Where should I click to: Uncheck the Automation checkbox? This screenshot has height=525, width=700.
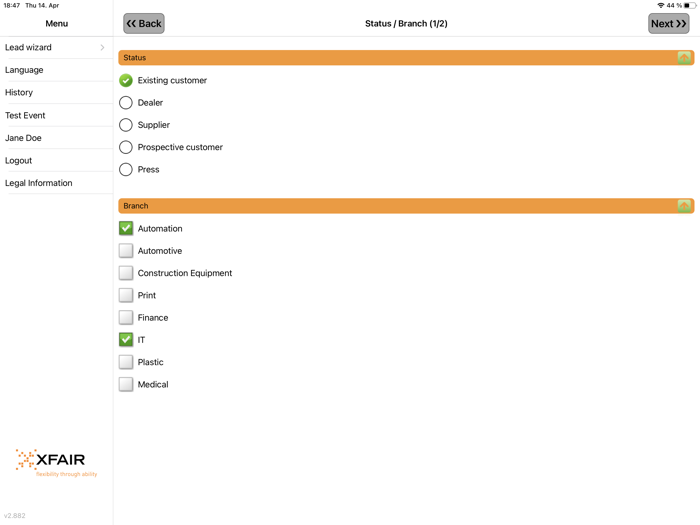126,229
